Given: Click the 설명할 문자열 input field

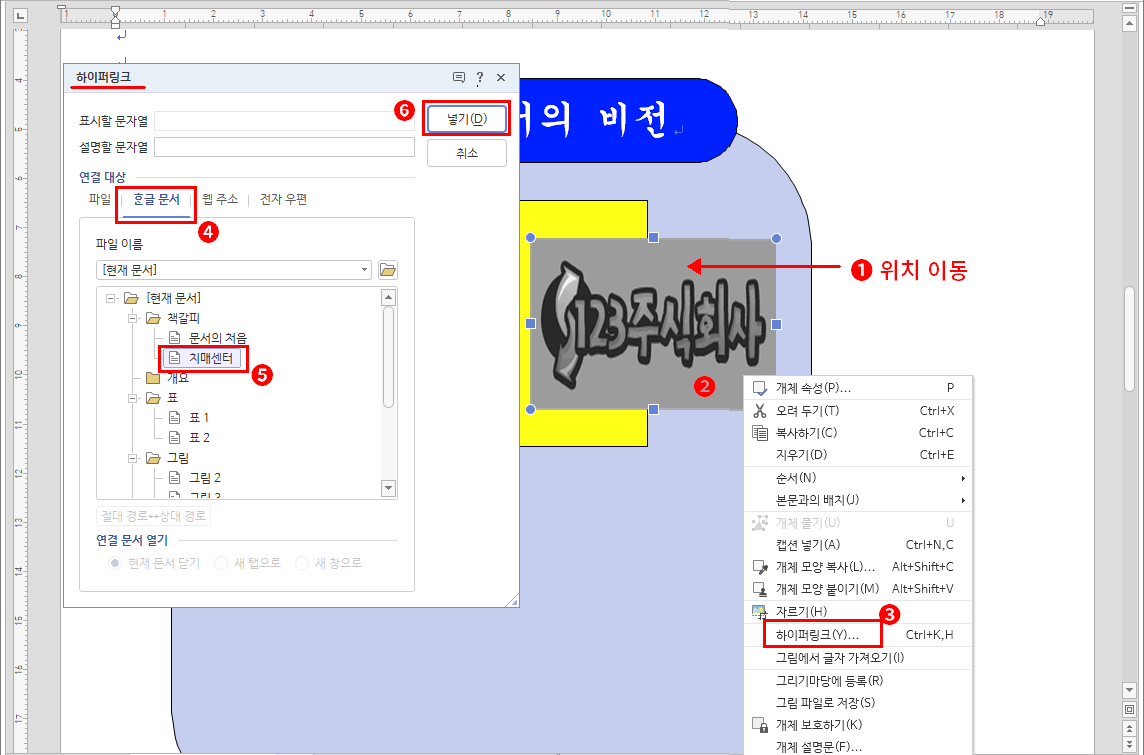Looking at the screenshot, I should (285, 147).
